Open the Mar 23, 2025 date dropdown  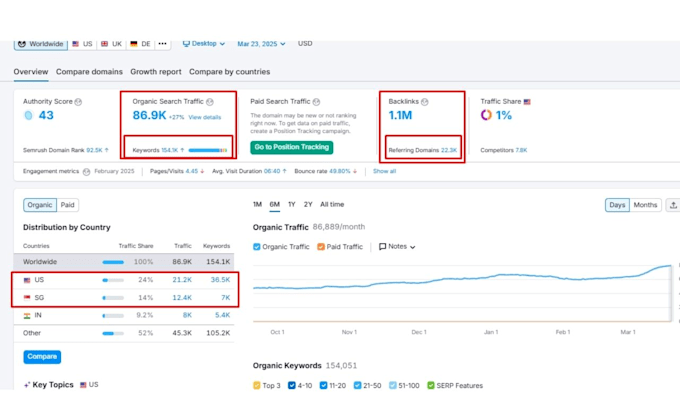[261, 44]
